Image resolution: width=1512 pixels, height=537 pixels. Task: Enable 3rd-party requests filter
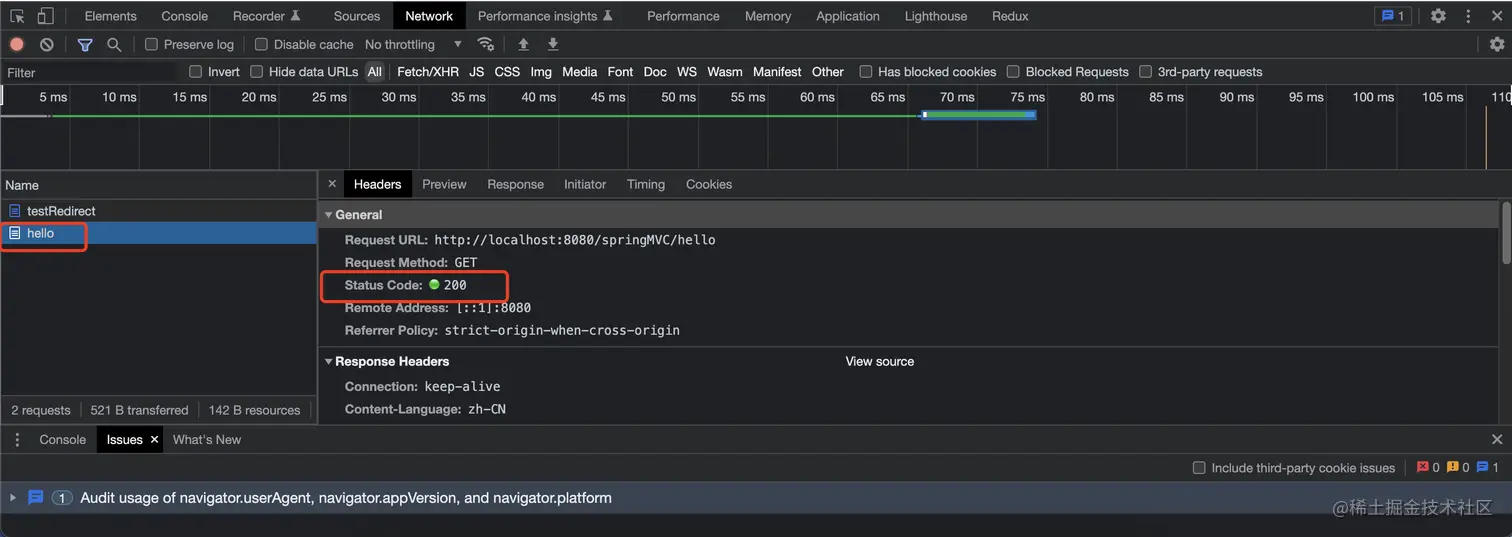(x=1146, y=72)
